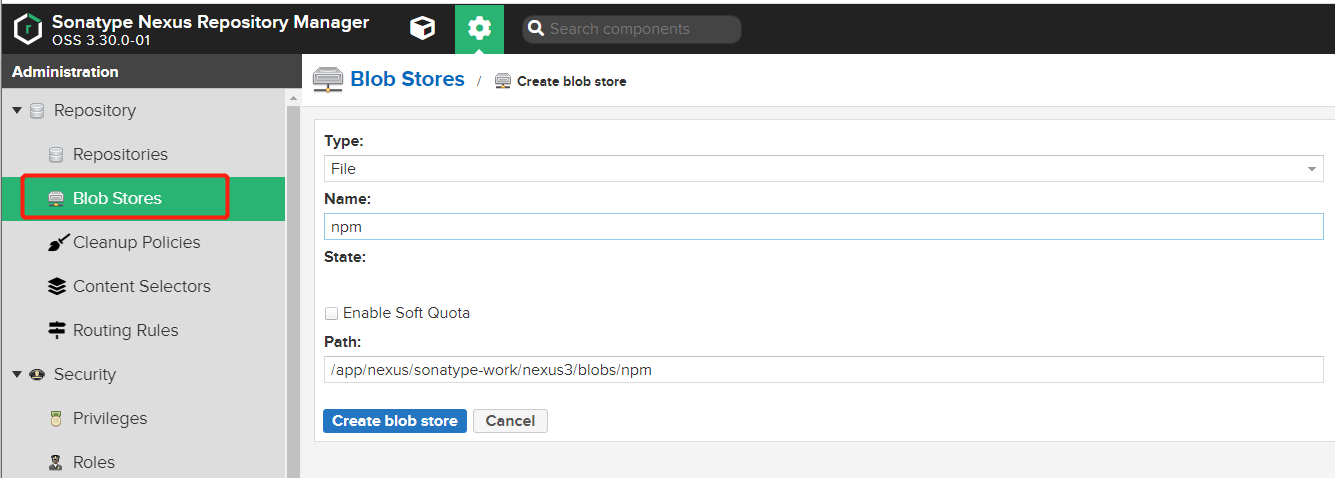The height and width of the screenshot is (478, 1335).
Task: Click the Repository section label
Action: (x=95, y=110)
